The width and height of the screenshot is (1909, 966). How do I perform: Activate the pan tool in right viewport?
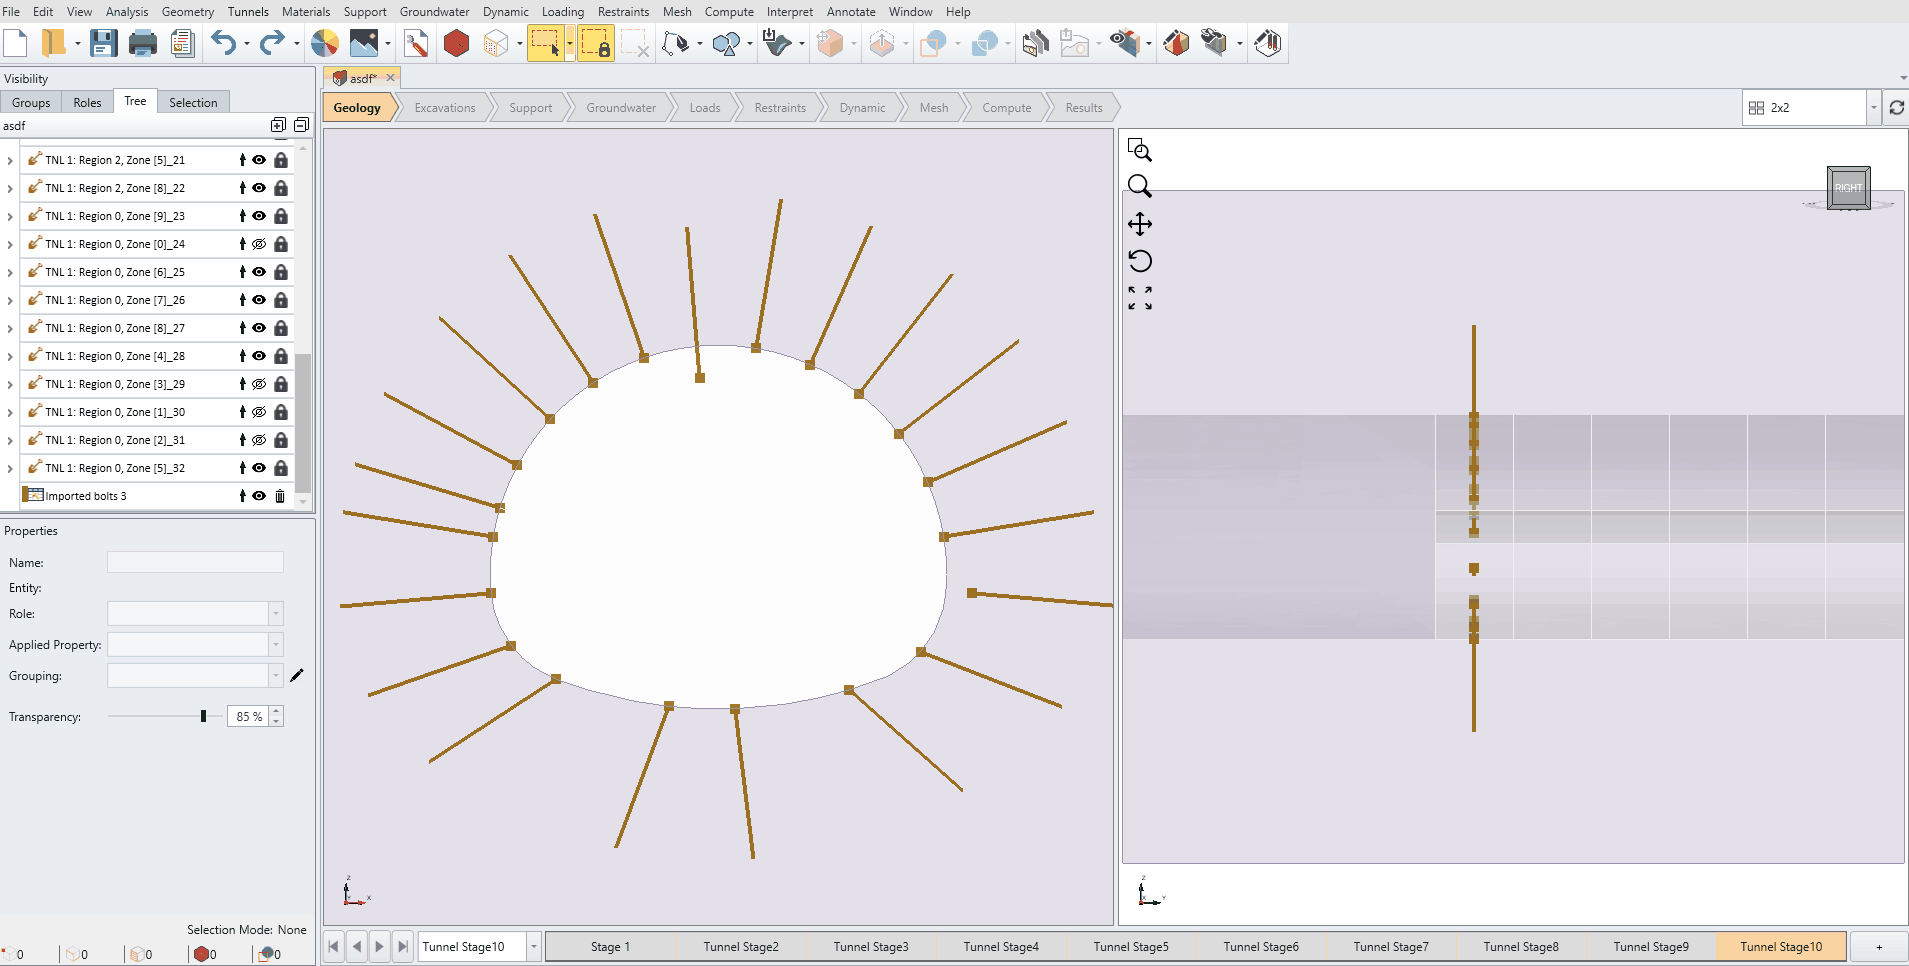pos(1140,224)
